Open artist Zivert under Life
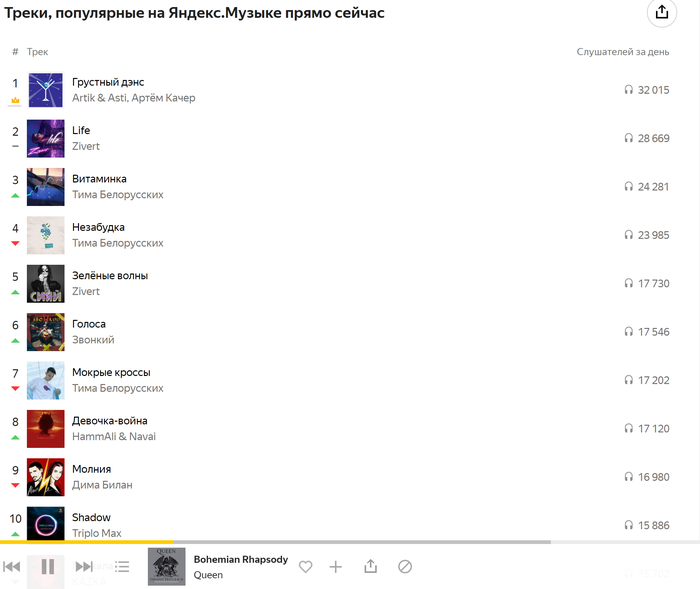The width and height of the screenshot is (700, 589). coord(86,146)
